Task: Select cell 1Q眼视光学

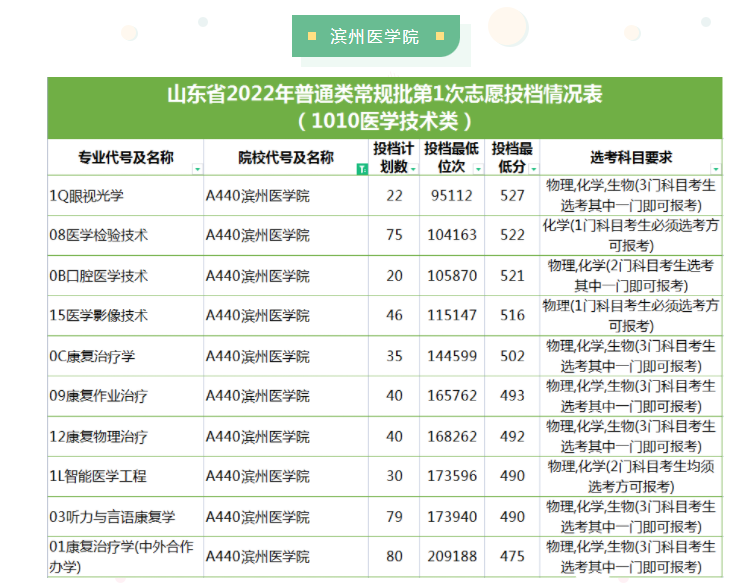Action: [125, 195]
